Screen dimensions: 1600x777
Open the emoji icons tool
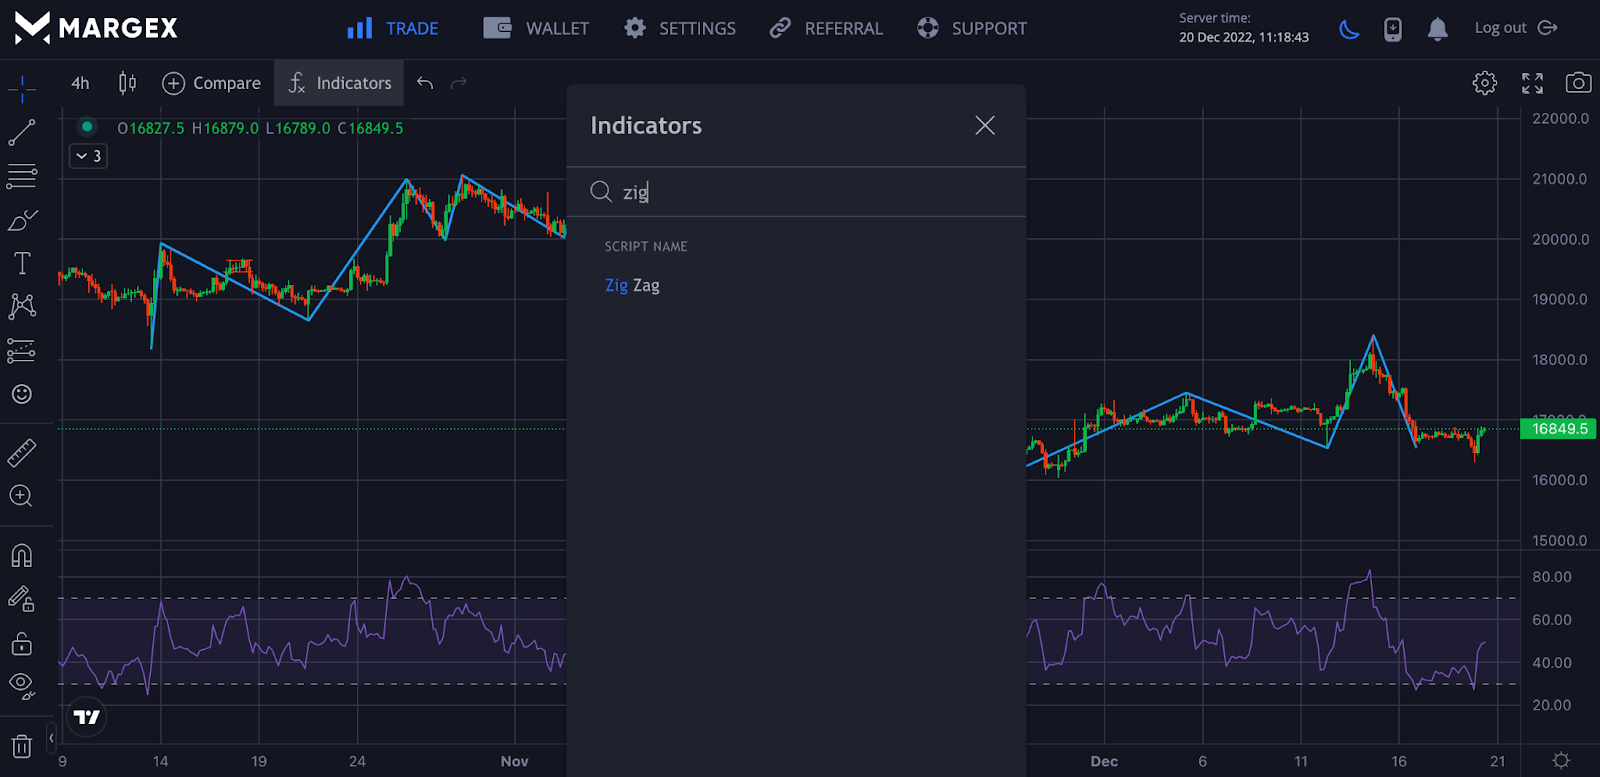click(x=22, y=394)
